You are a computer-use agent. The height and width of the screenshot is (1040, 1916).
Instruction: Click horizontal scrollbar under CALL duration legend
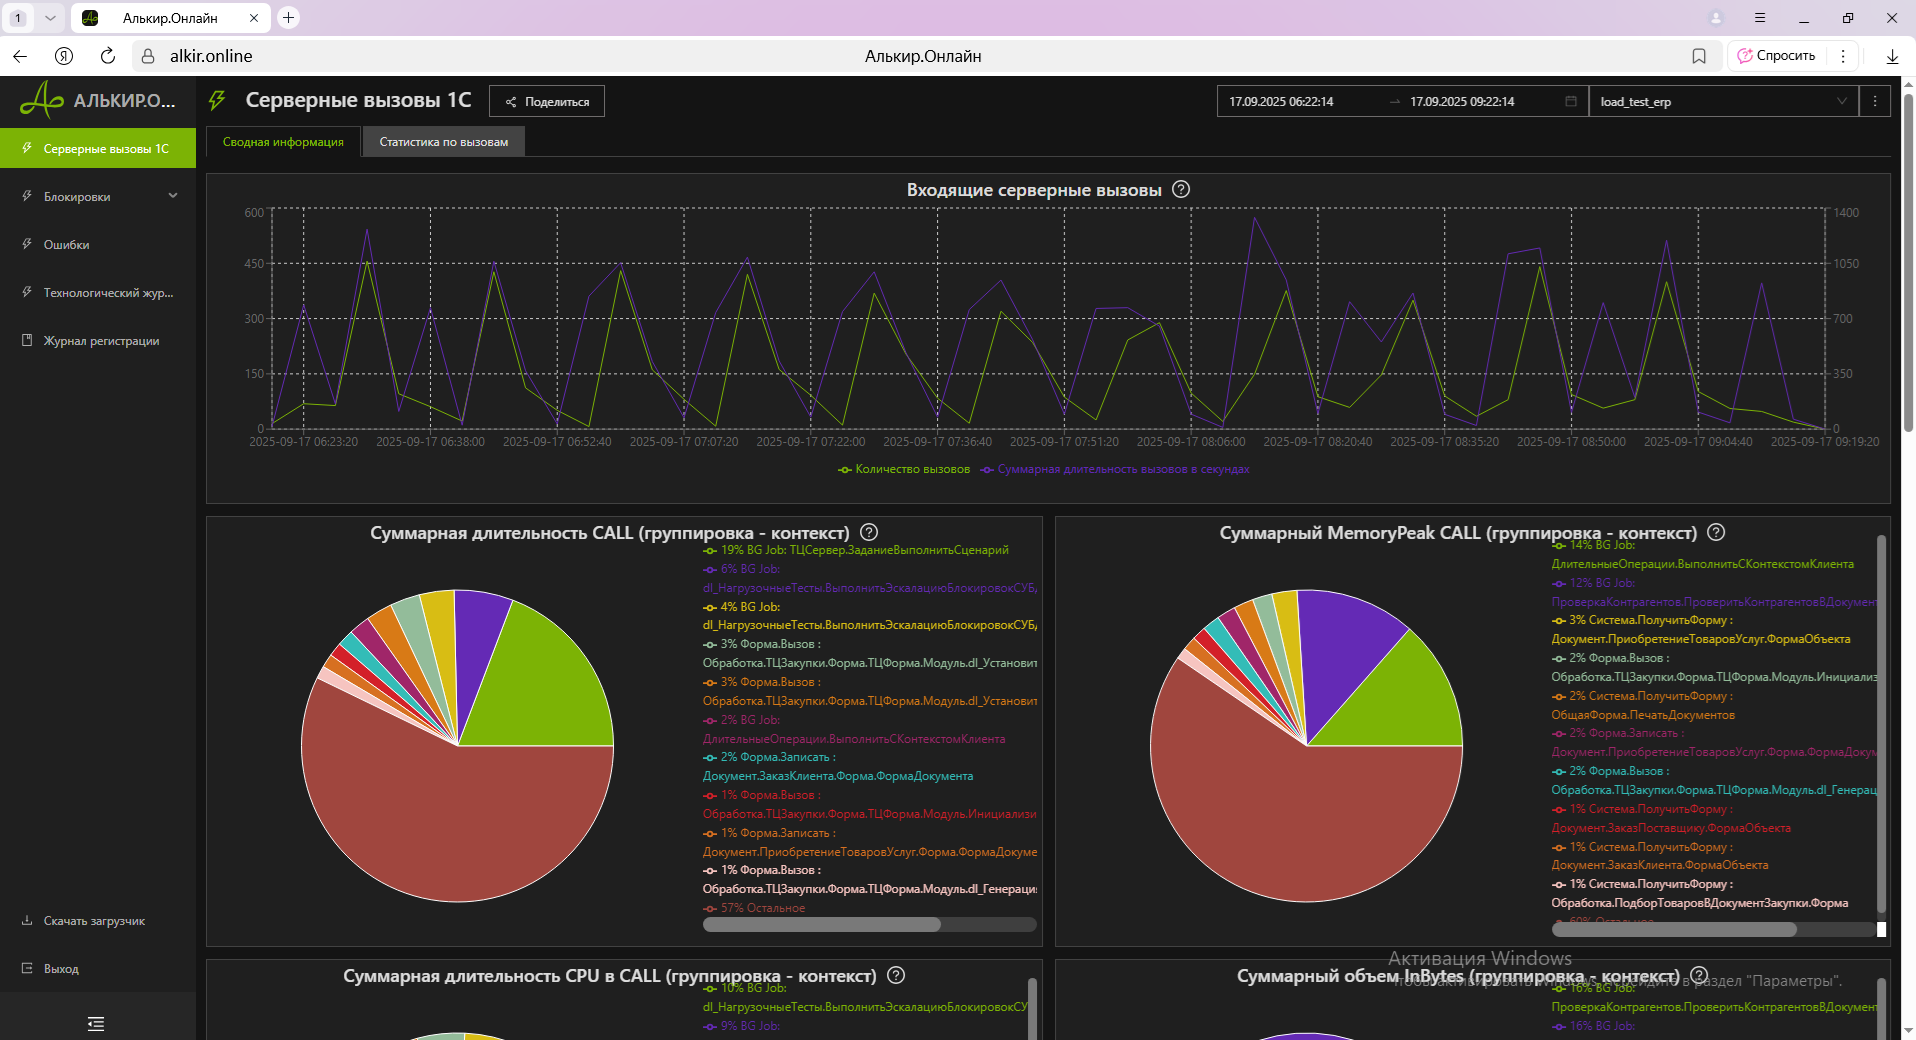point(822,925)
